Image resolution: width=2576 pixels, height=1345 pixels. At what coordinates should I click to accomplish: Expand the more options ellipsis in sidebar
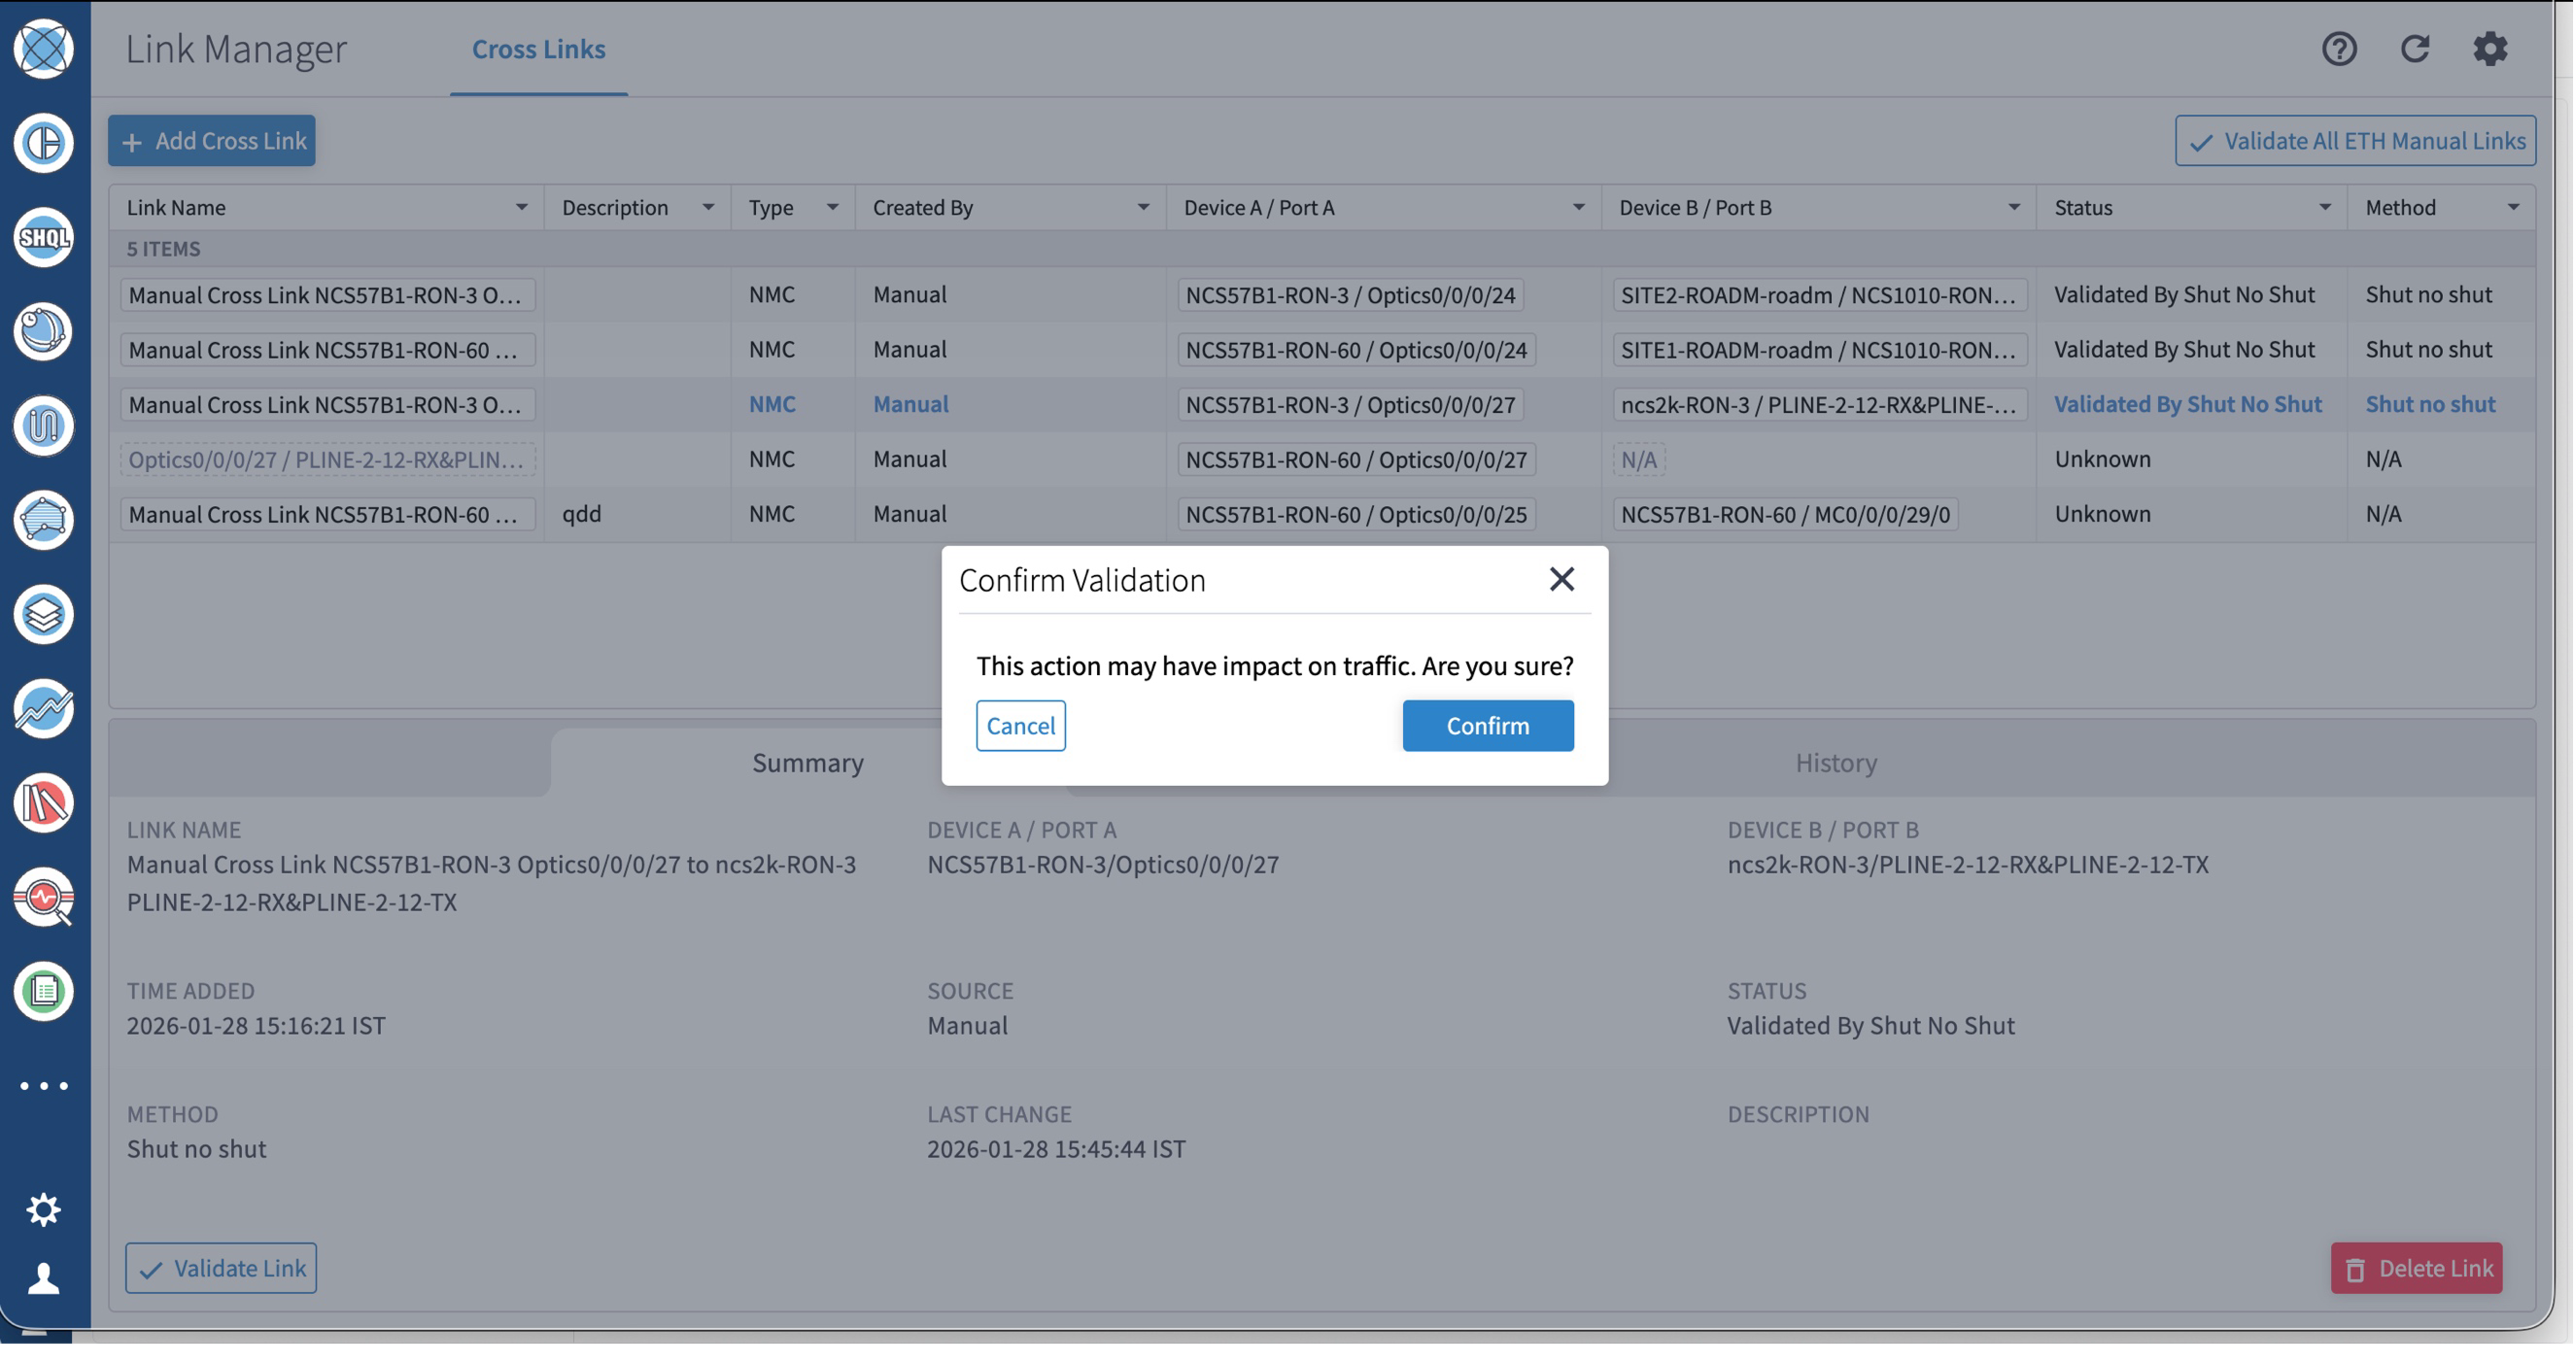[x=43, y=1086]
